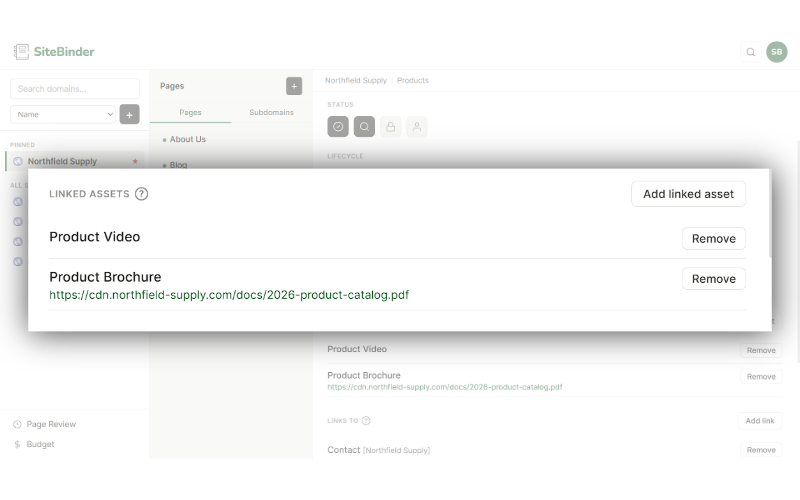Remove the Contact link
The width and height of the screenshot is (800, 500).
761,450
